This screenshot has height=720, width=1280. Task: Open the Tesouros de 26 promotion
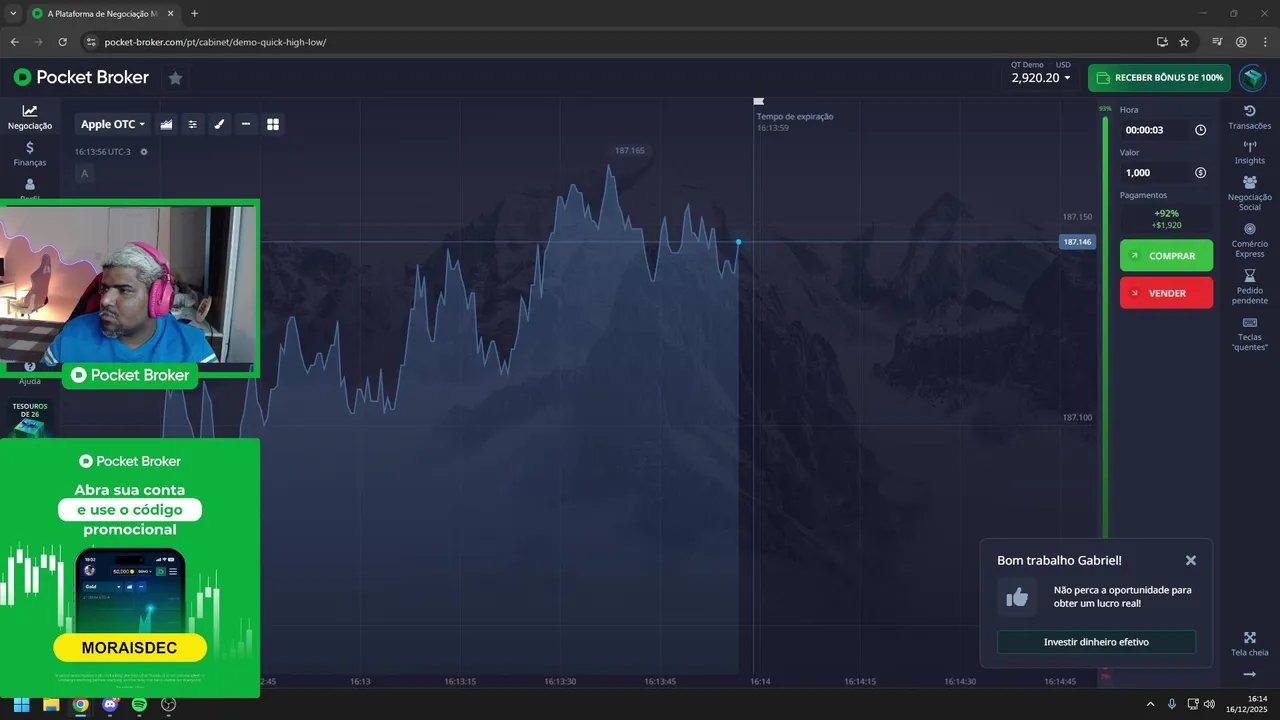30,419
